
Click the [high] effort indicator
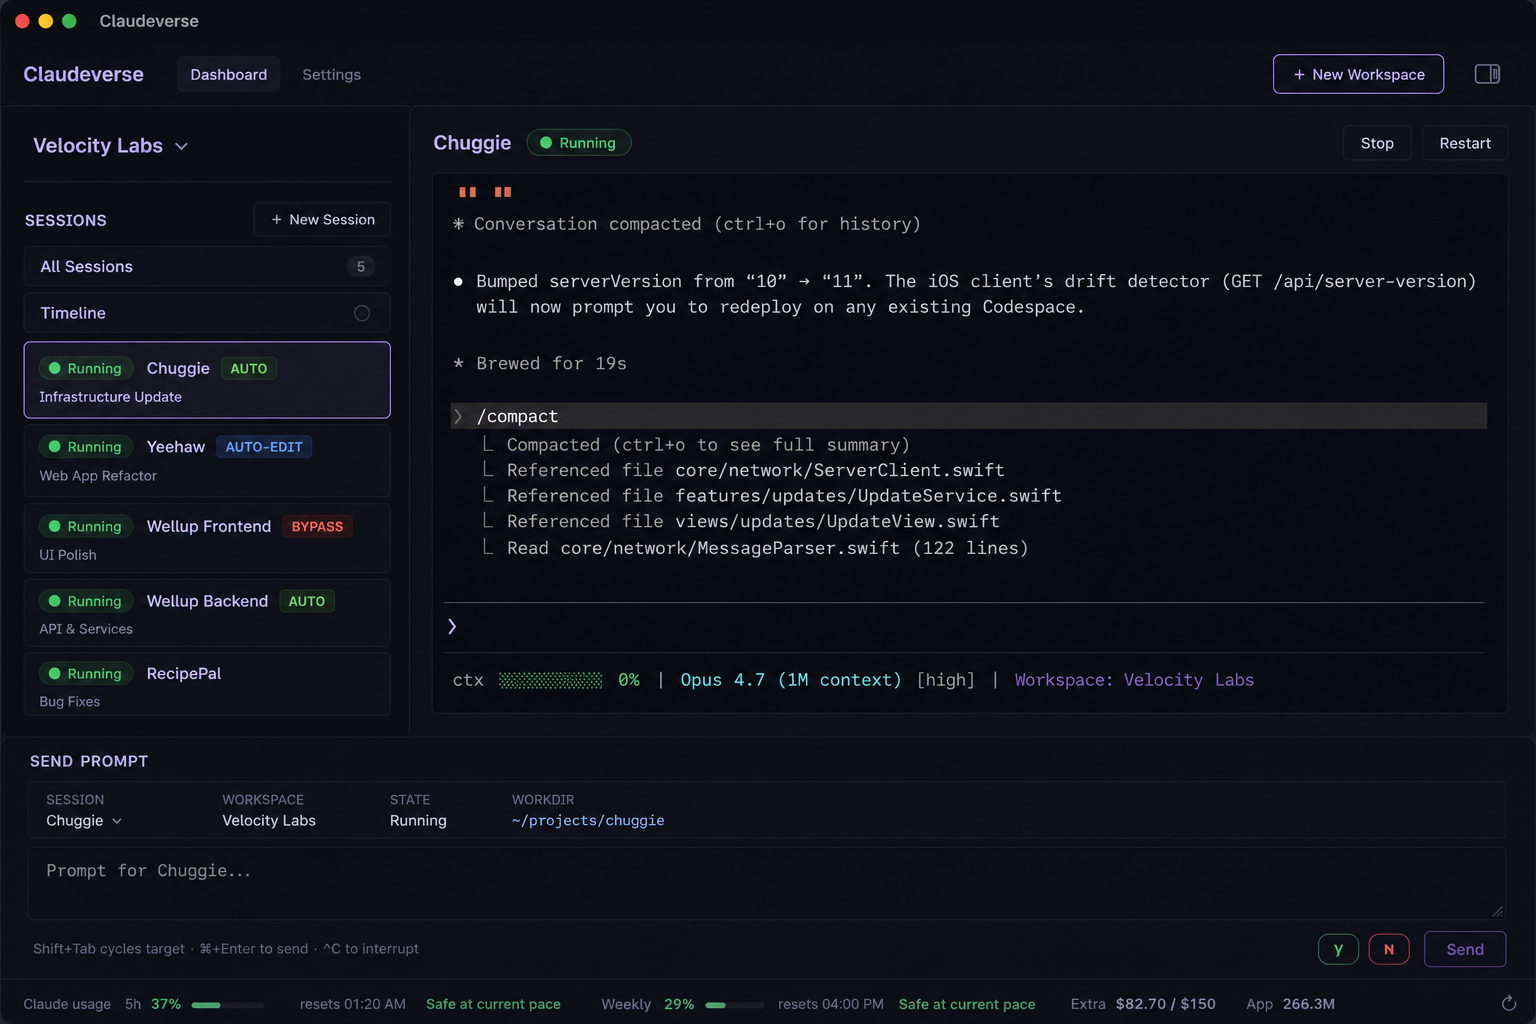point(945,680)
